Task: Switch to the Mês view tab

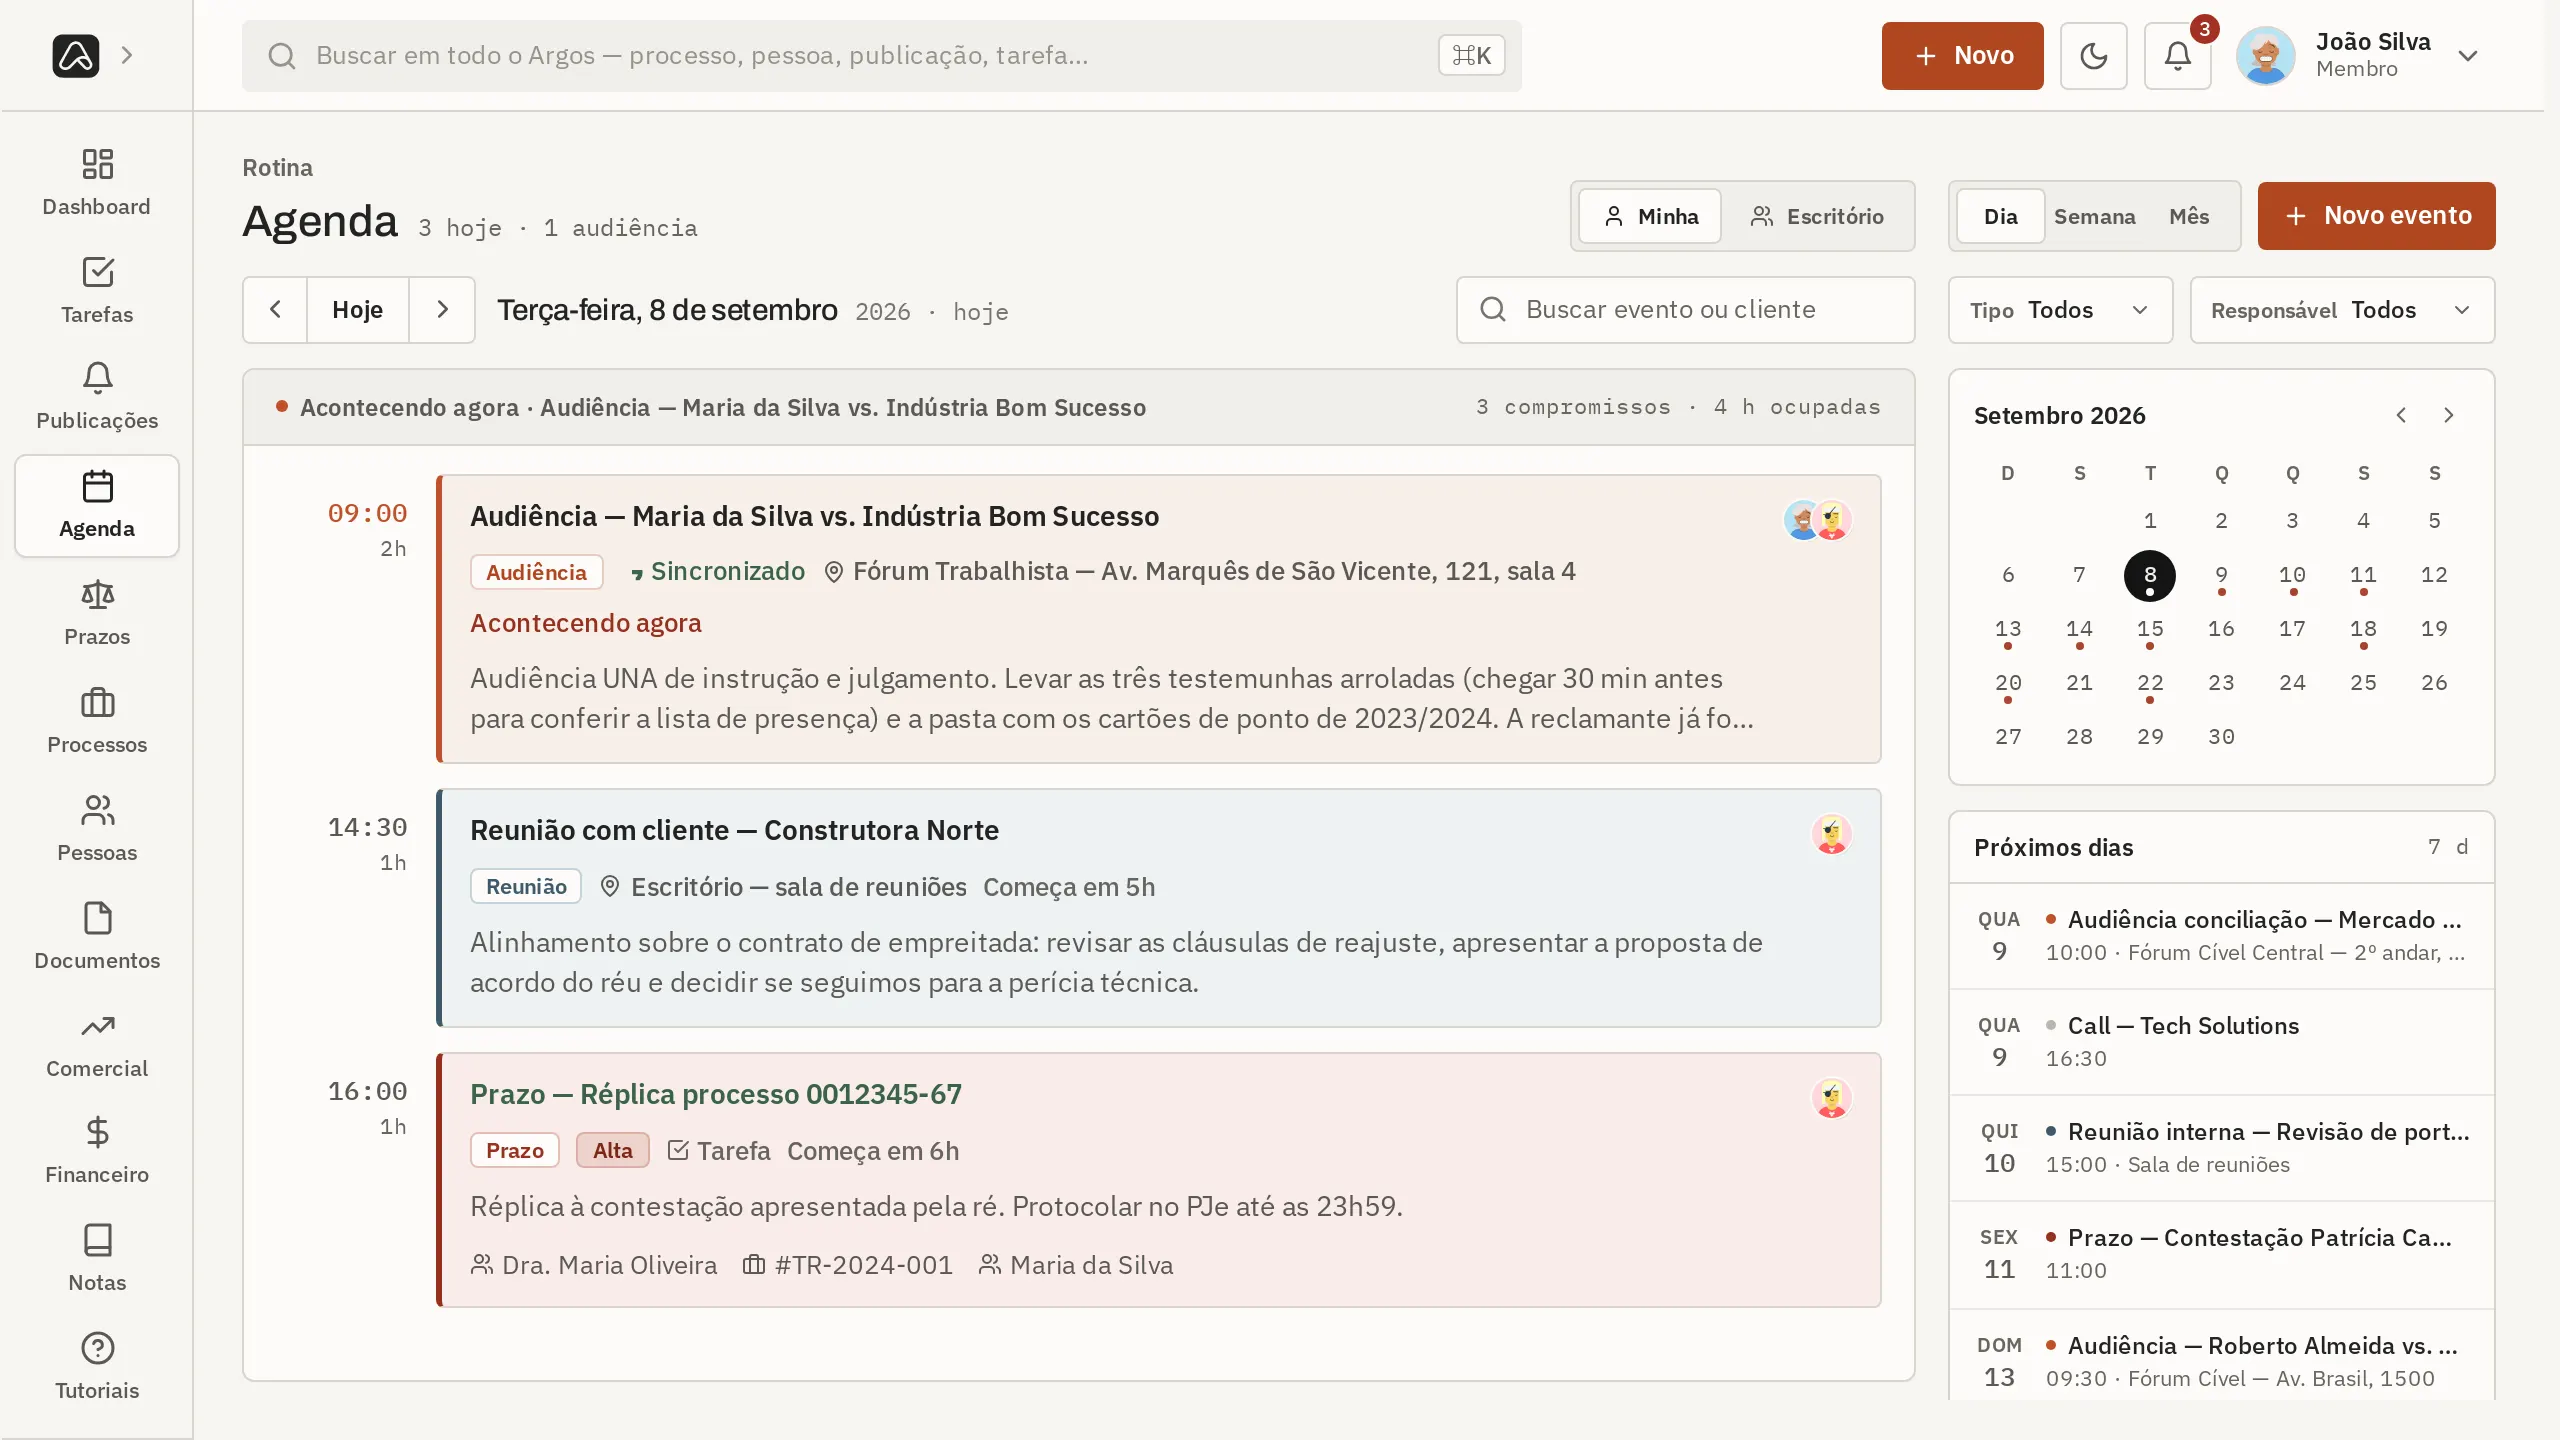Action: tap(2189, 216)
